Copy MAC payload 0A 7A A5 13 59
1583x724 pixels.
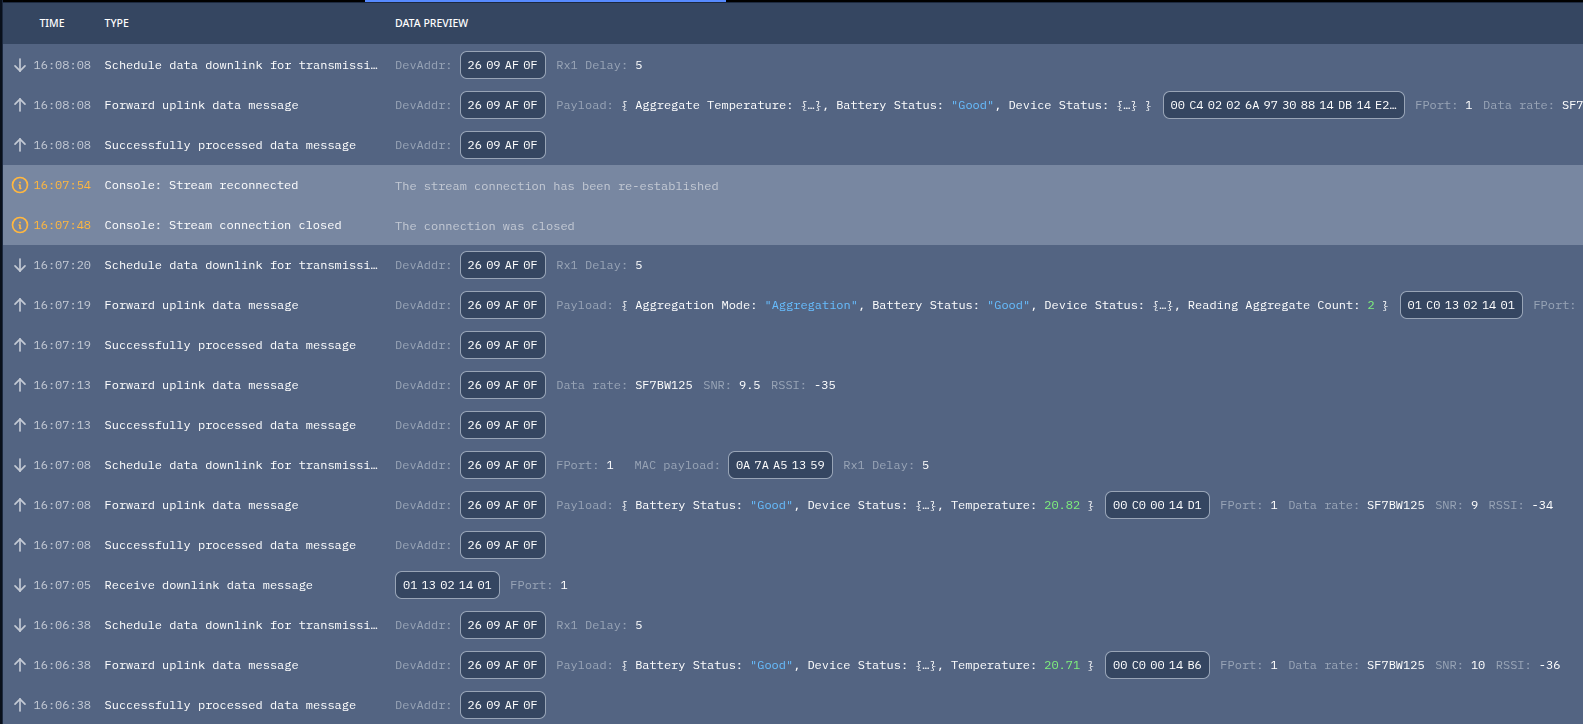(x=780, y=465)
